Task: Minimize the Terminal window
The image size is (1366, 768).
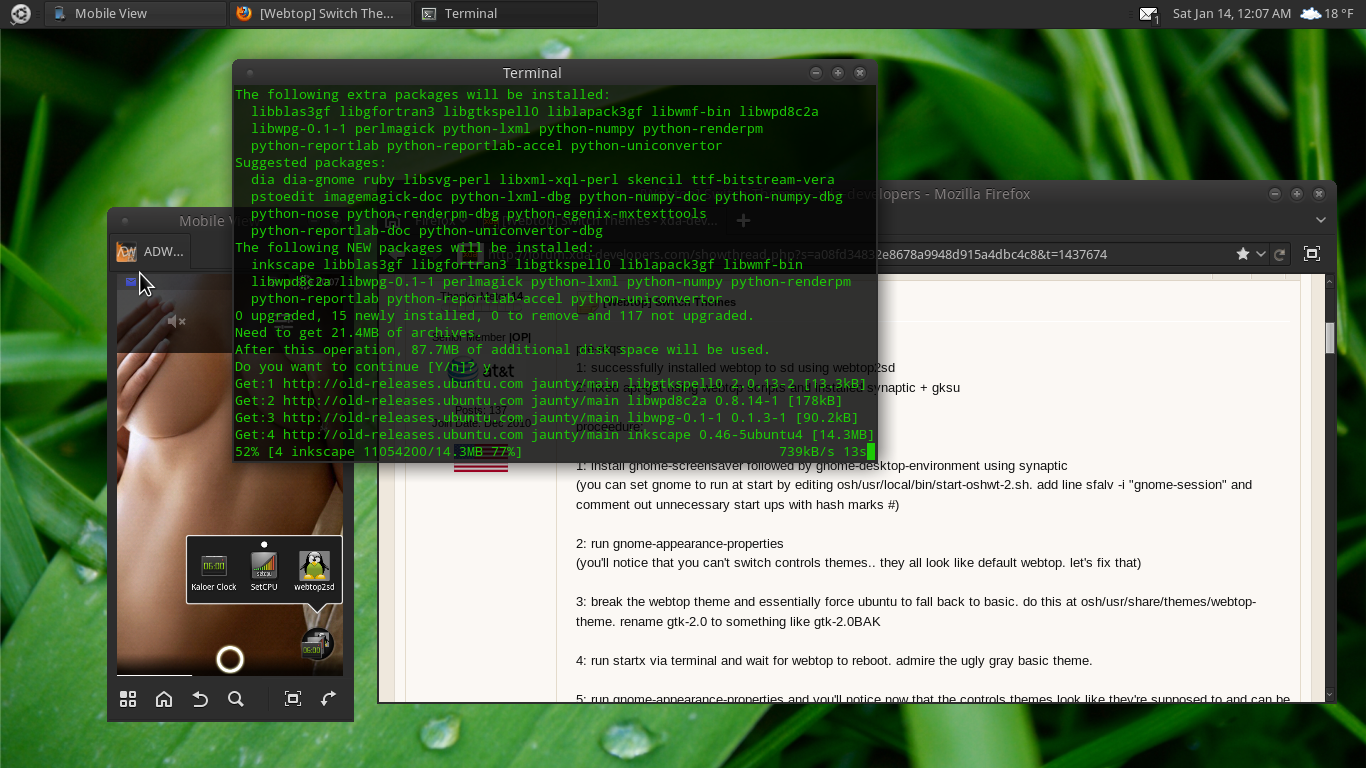Action: click(816, 73)
